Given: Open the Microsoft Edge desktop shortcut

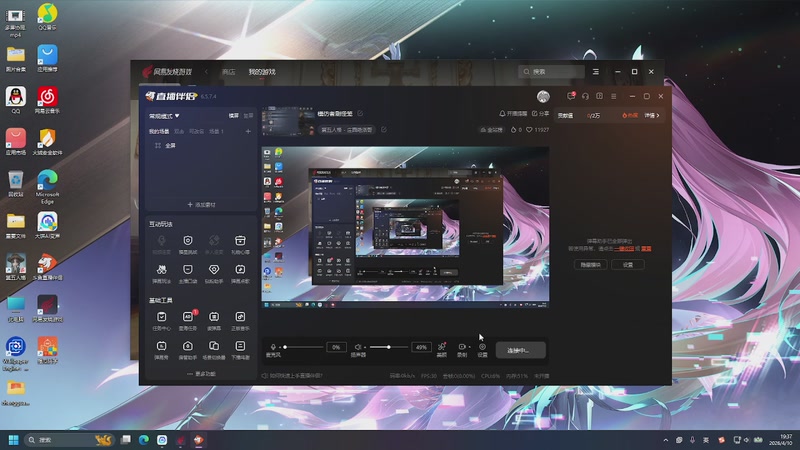Looking at the screenshot, I should (47, 187).
